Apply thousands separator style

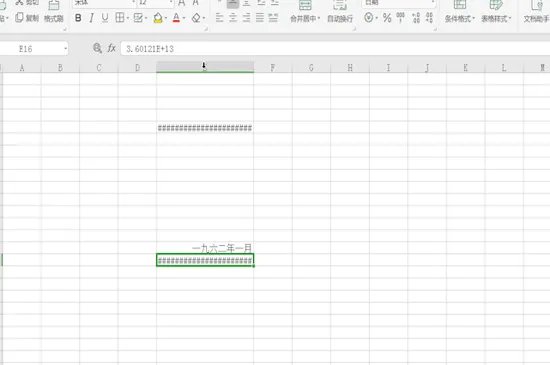point(401,18)
